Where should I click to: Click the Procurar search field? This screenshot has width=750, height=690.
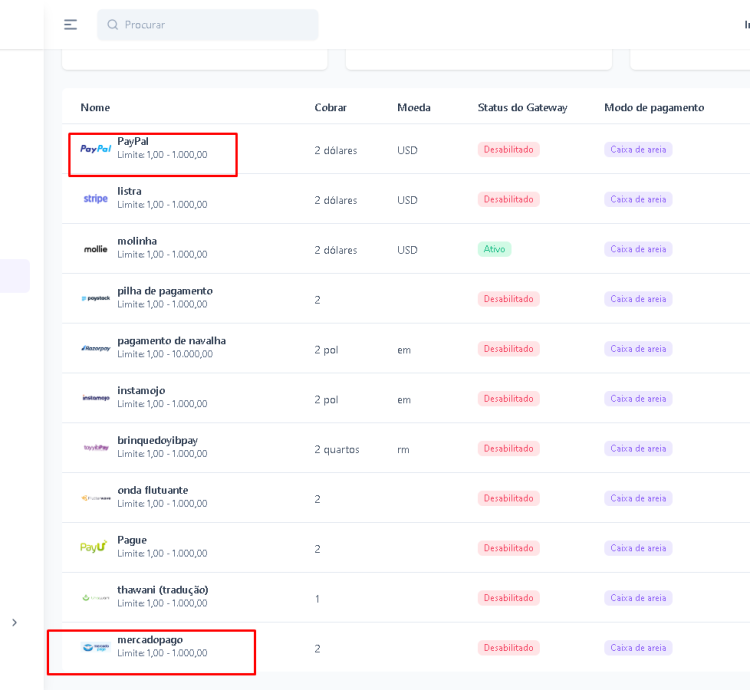(215, 25)
